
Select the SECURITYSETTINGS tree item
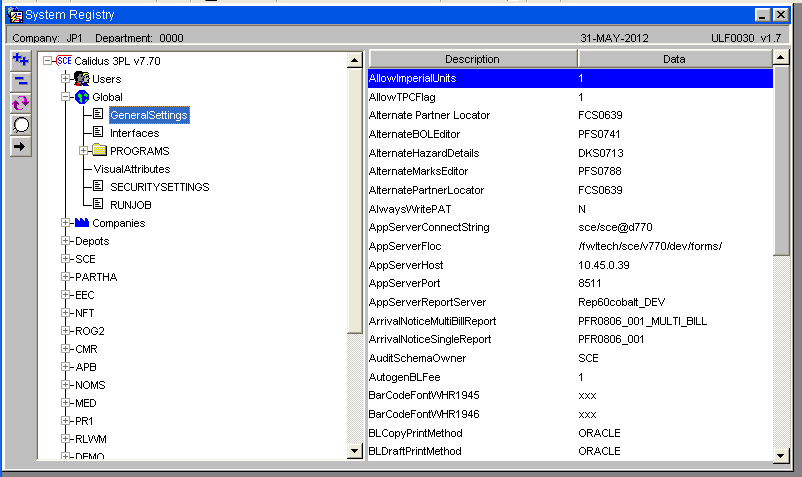pos(160,187)
